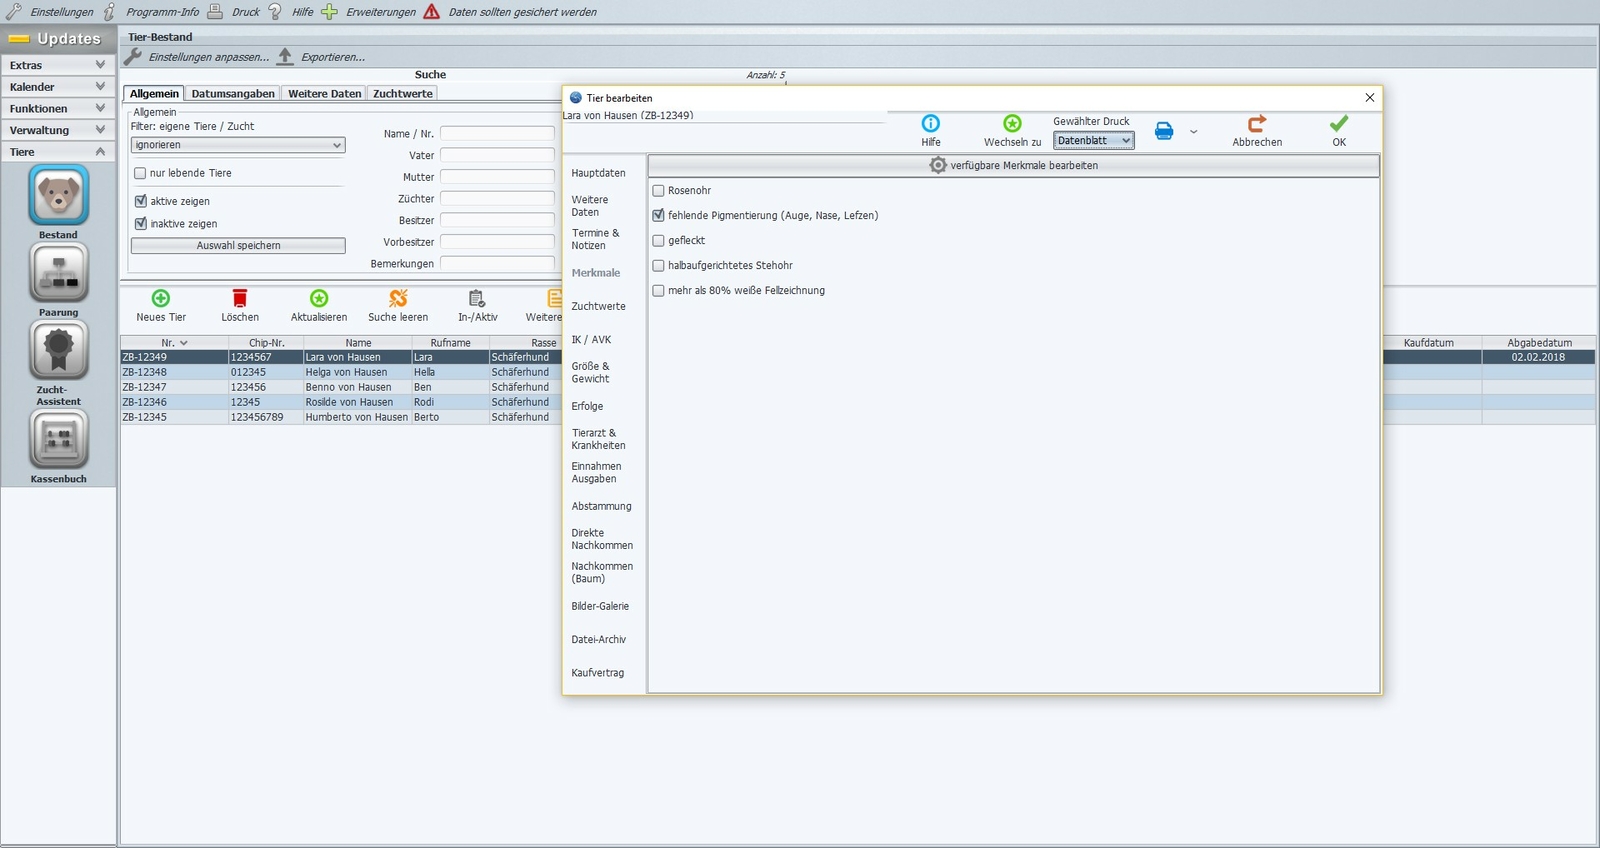Open the Kassenbuch sidebar icon

point(58,439)
